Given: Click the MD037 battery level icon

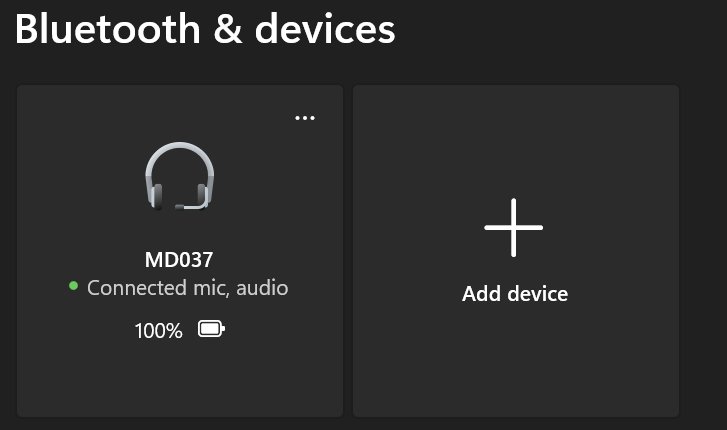Looking at the screenshot, I should click(x=211, y=329).
